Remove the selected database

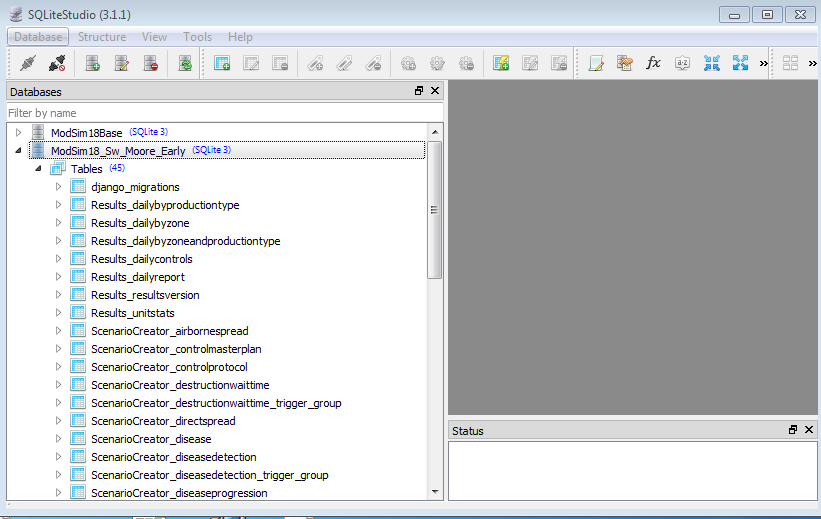coord(151,64)
